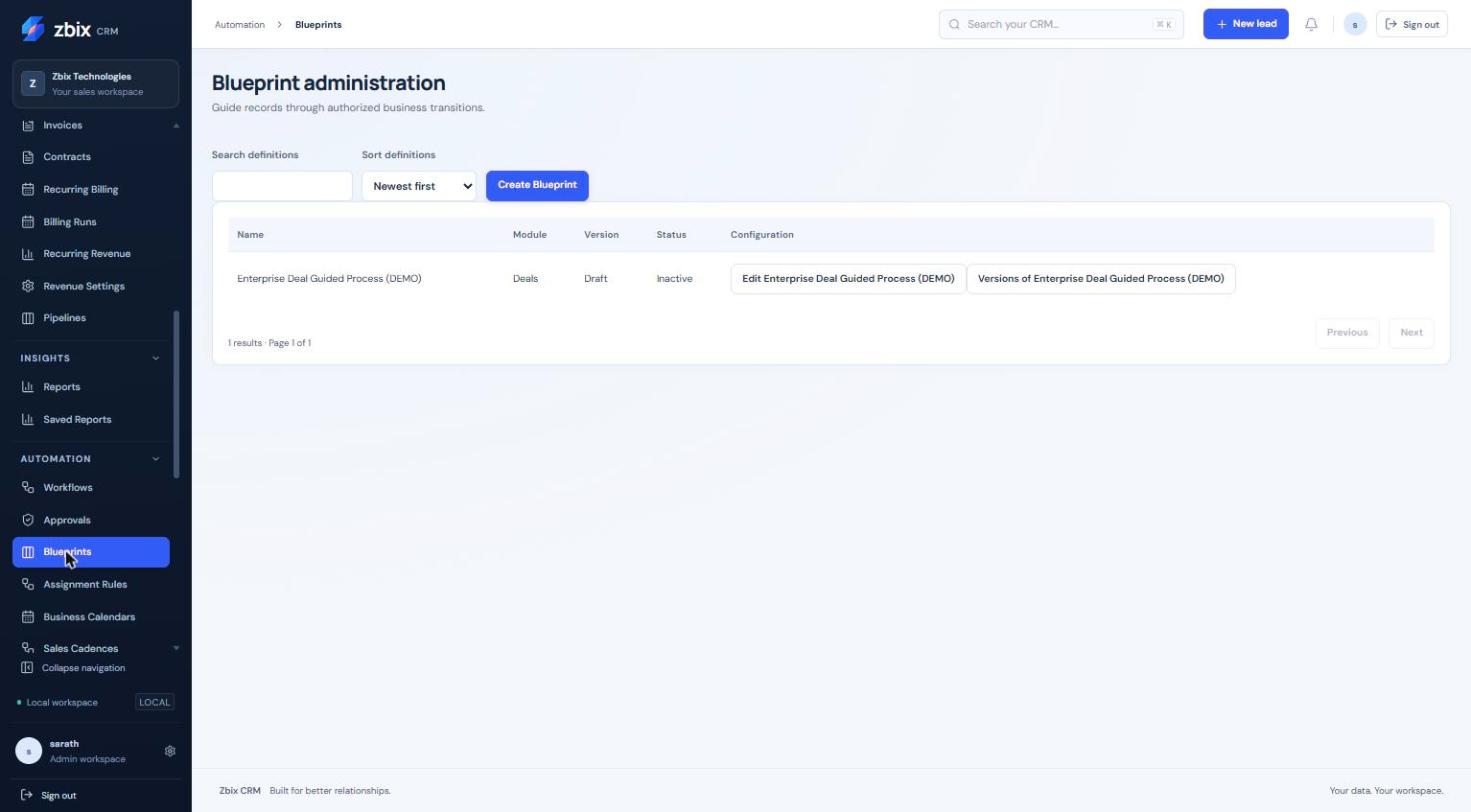Open the Sort definitions dropdown
1471x812 pixels.
pyautogui.click(x=419, y=186)
